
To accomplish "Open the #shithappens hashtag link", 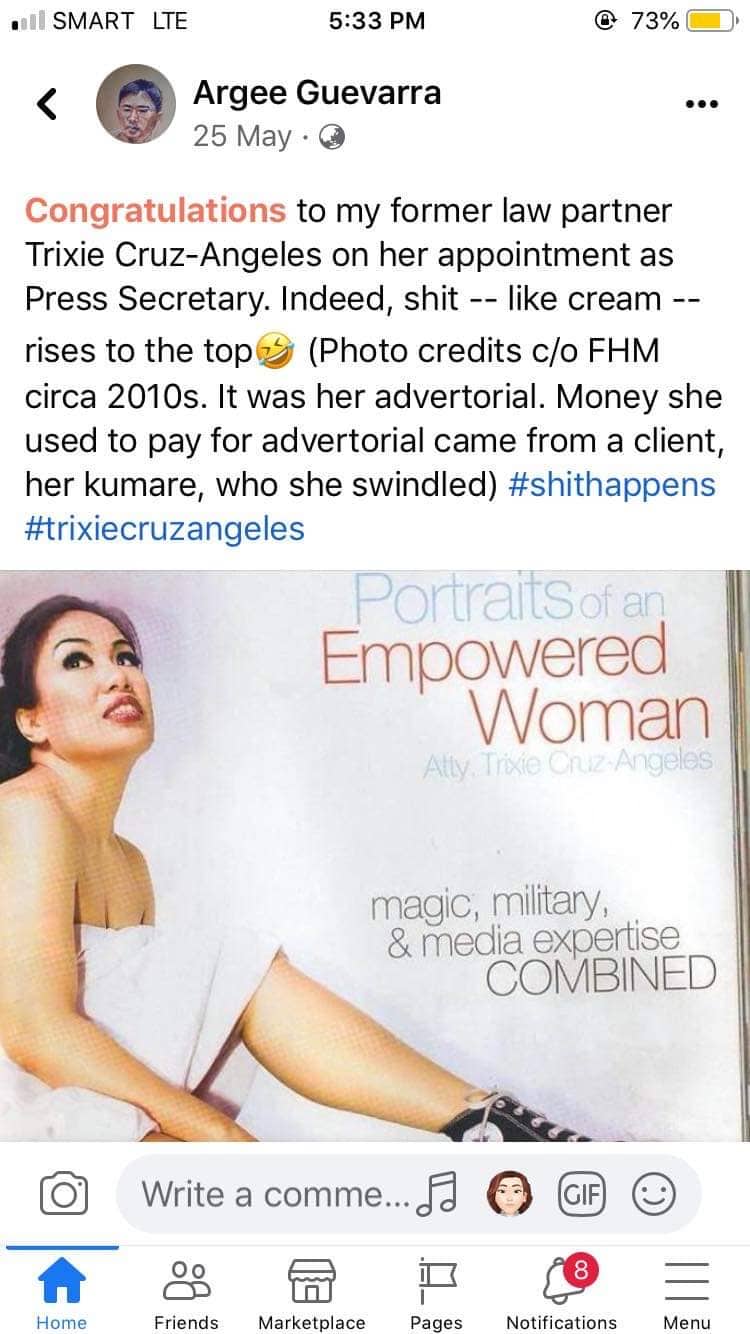I will tap(612, 484).
